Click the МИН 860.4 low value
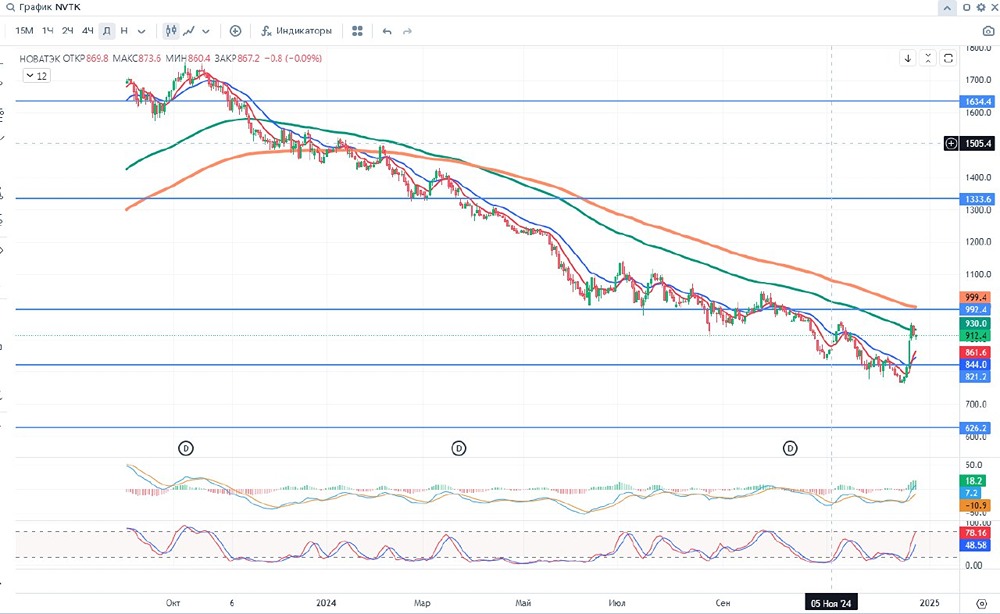 coord(188,58)
